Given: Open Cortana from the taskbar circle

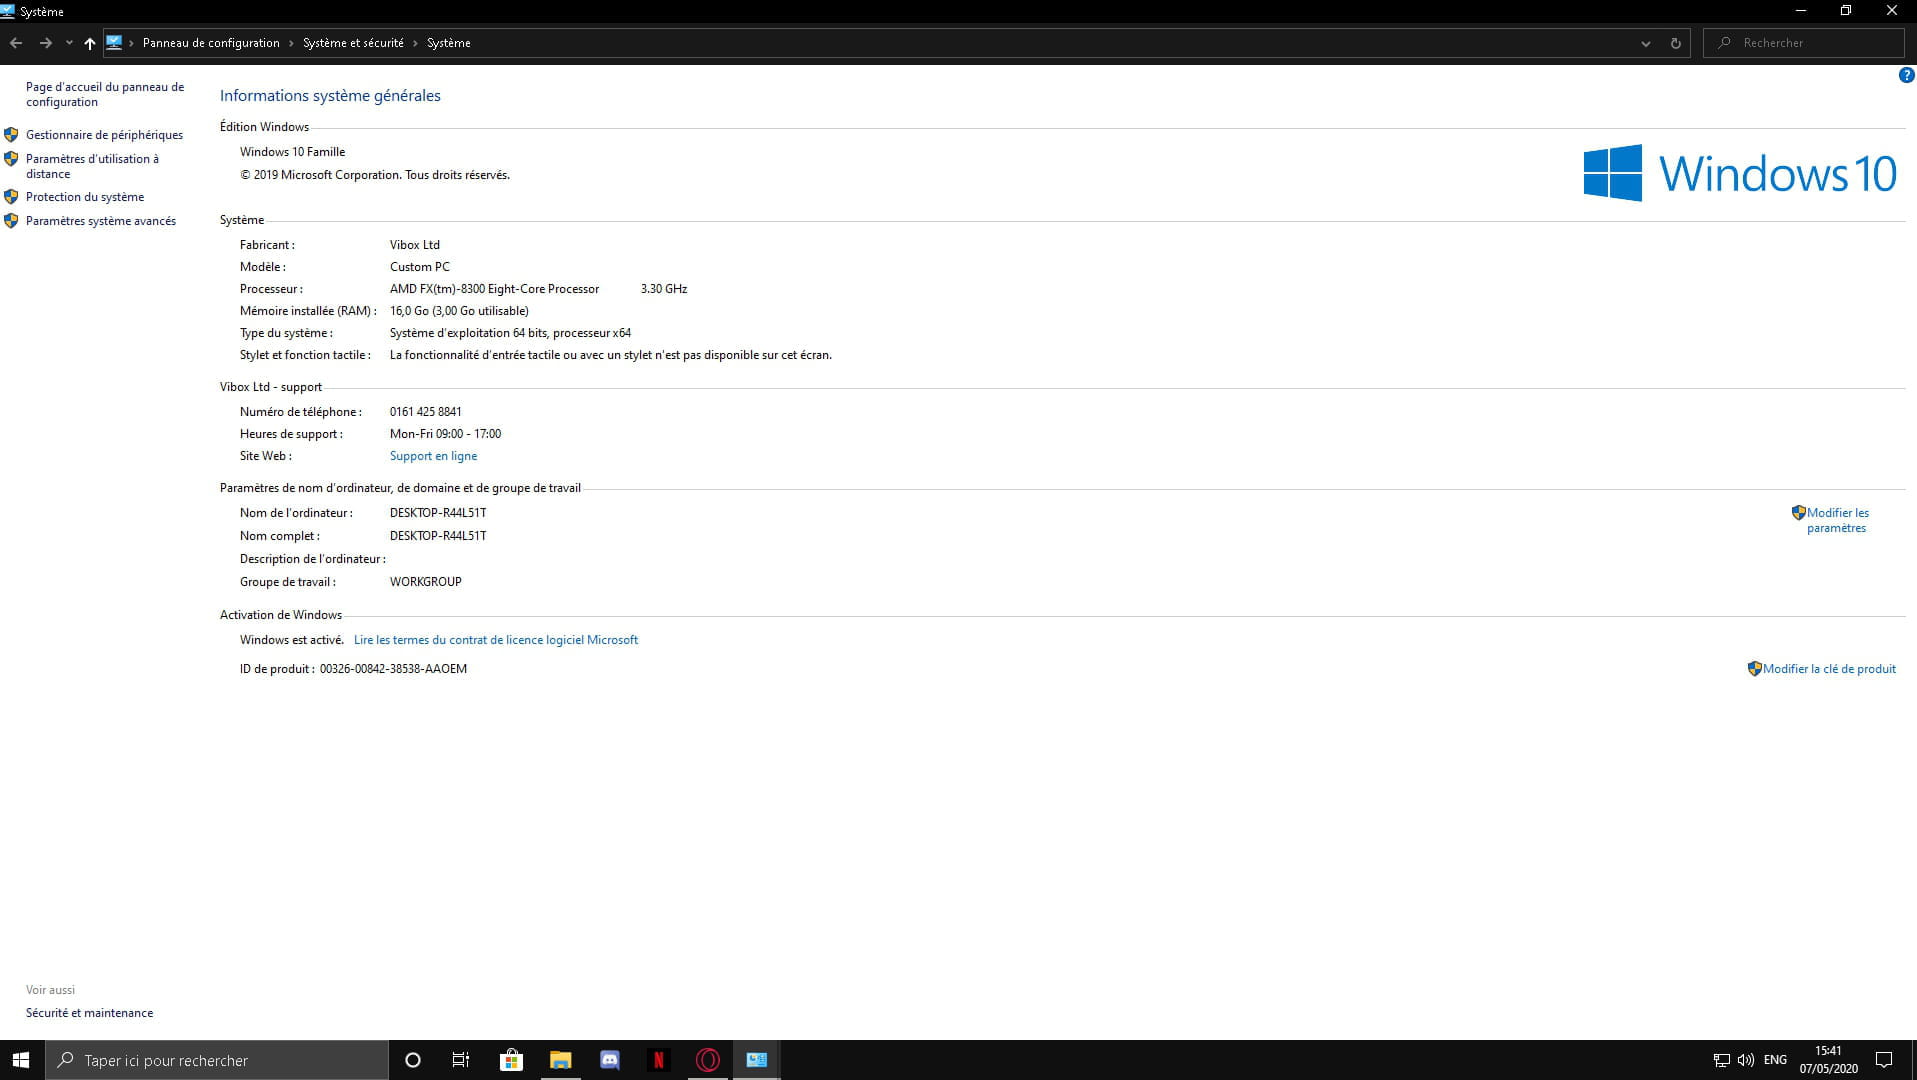Looking at the screenshot, I should click(412, 1060).
